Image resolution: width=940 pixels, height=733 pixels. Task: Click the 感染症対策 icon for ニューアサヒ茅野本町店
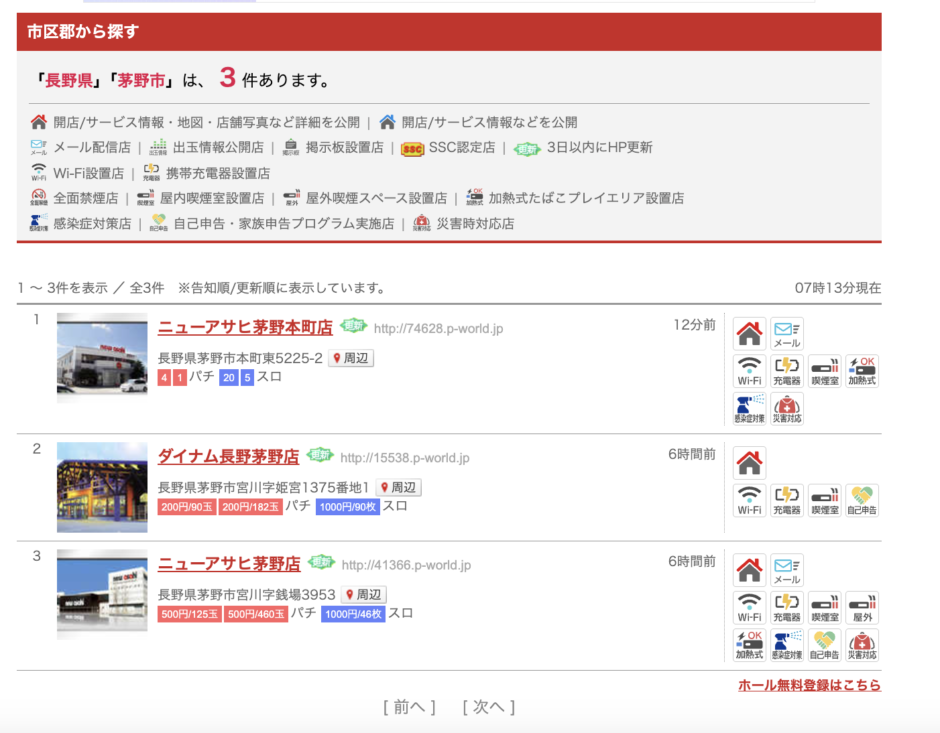tap(749, 408)
